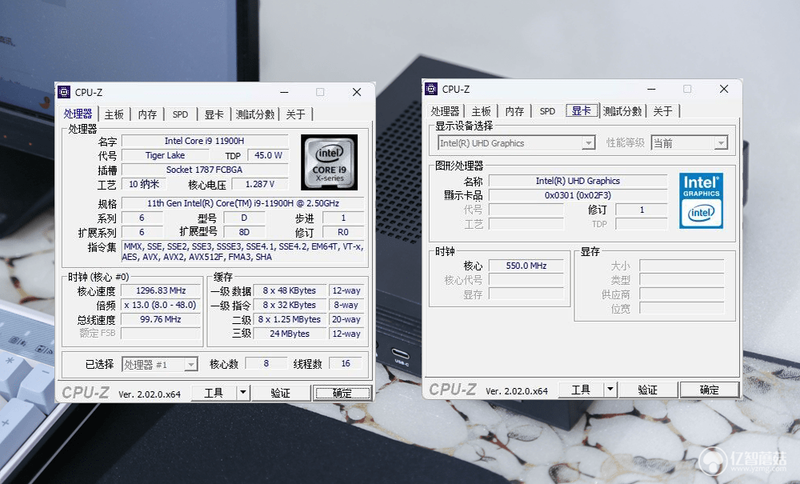Close the left CPU-Z window

(x=357, y=92)
